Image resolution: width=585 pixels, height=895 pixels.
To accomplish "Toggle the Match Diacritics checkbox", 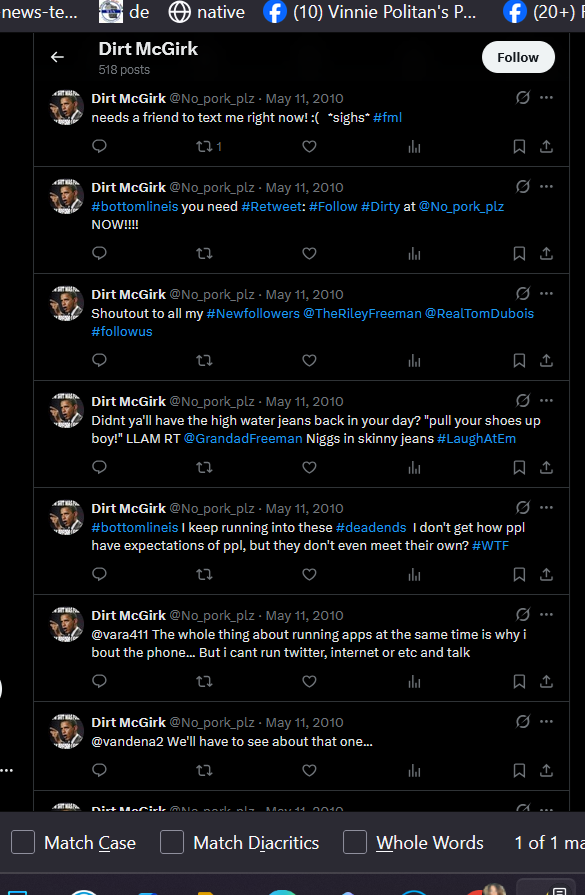I will point(172,842).
